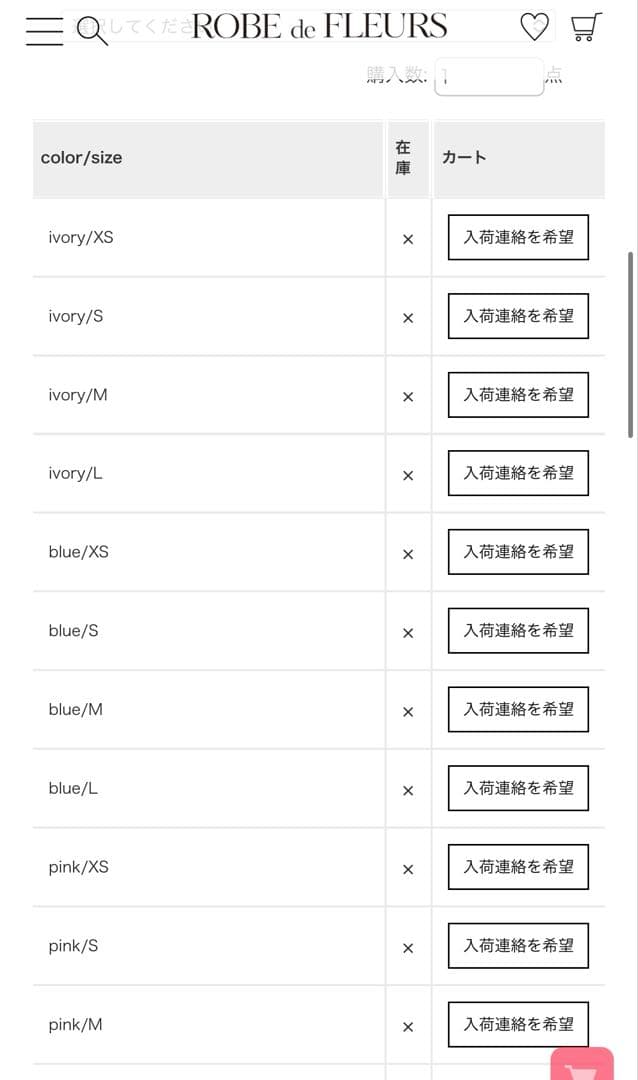Click the page vertical scrollbar
Image resolution: width=638 pixels, height=1080 pixels.
pyautogui.click(x=630, y=344)
